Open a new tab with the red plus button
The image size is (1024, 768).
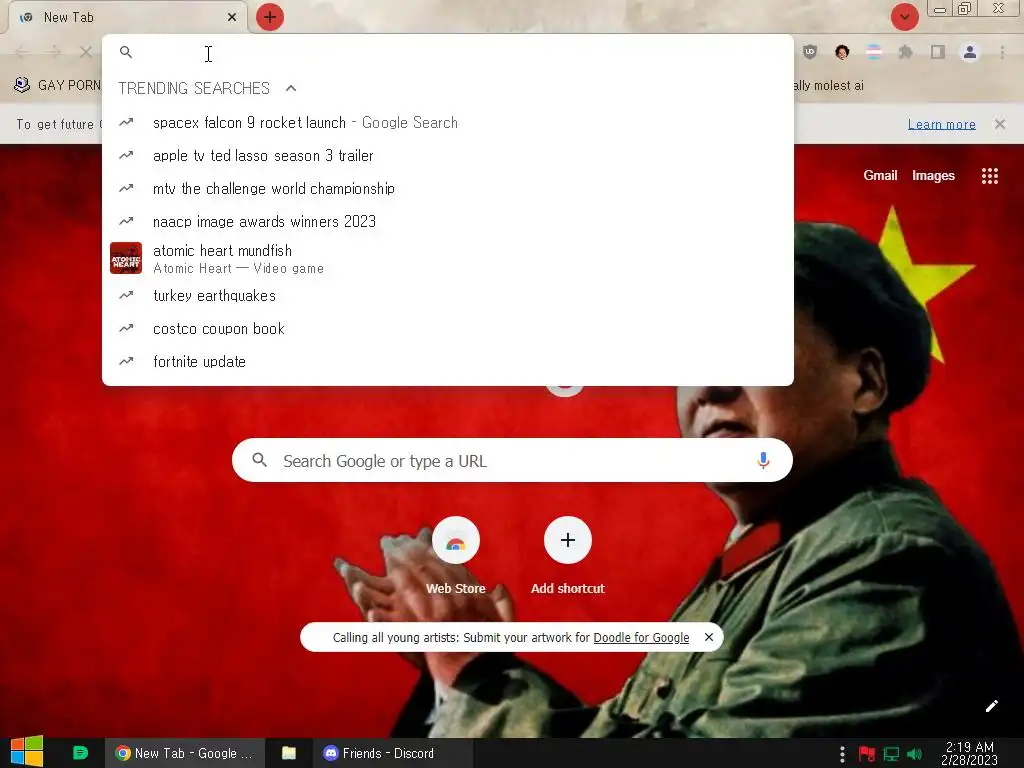coord(270,17)
